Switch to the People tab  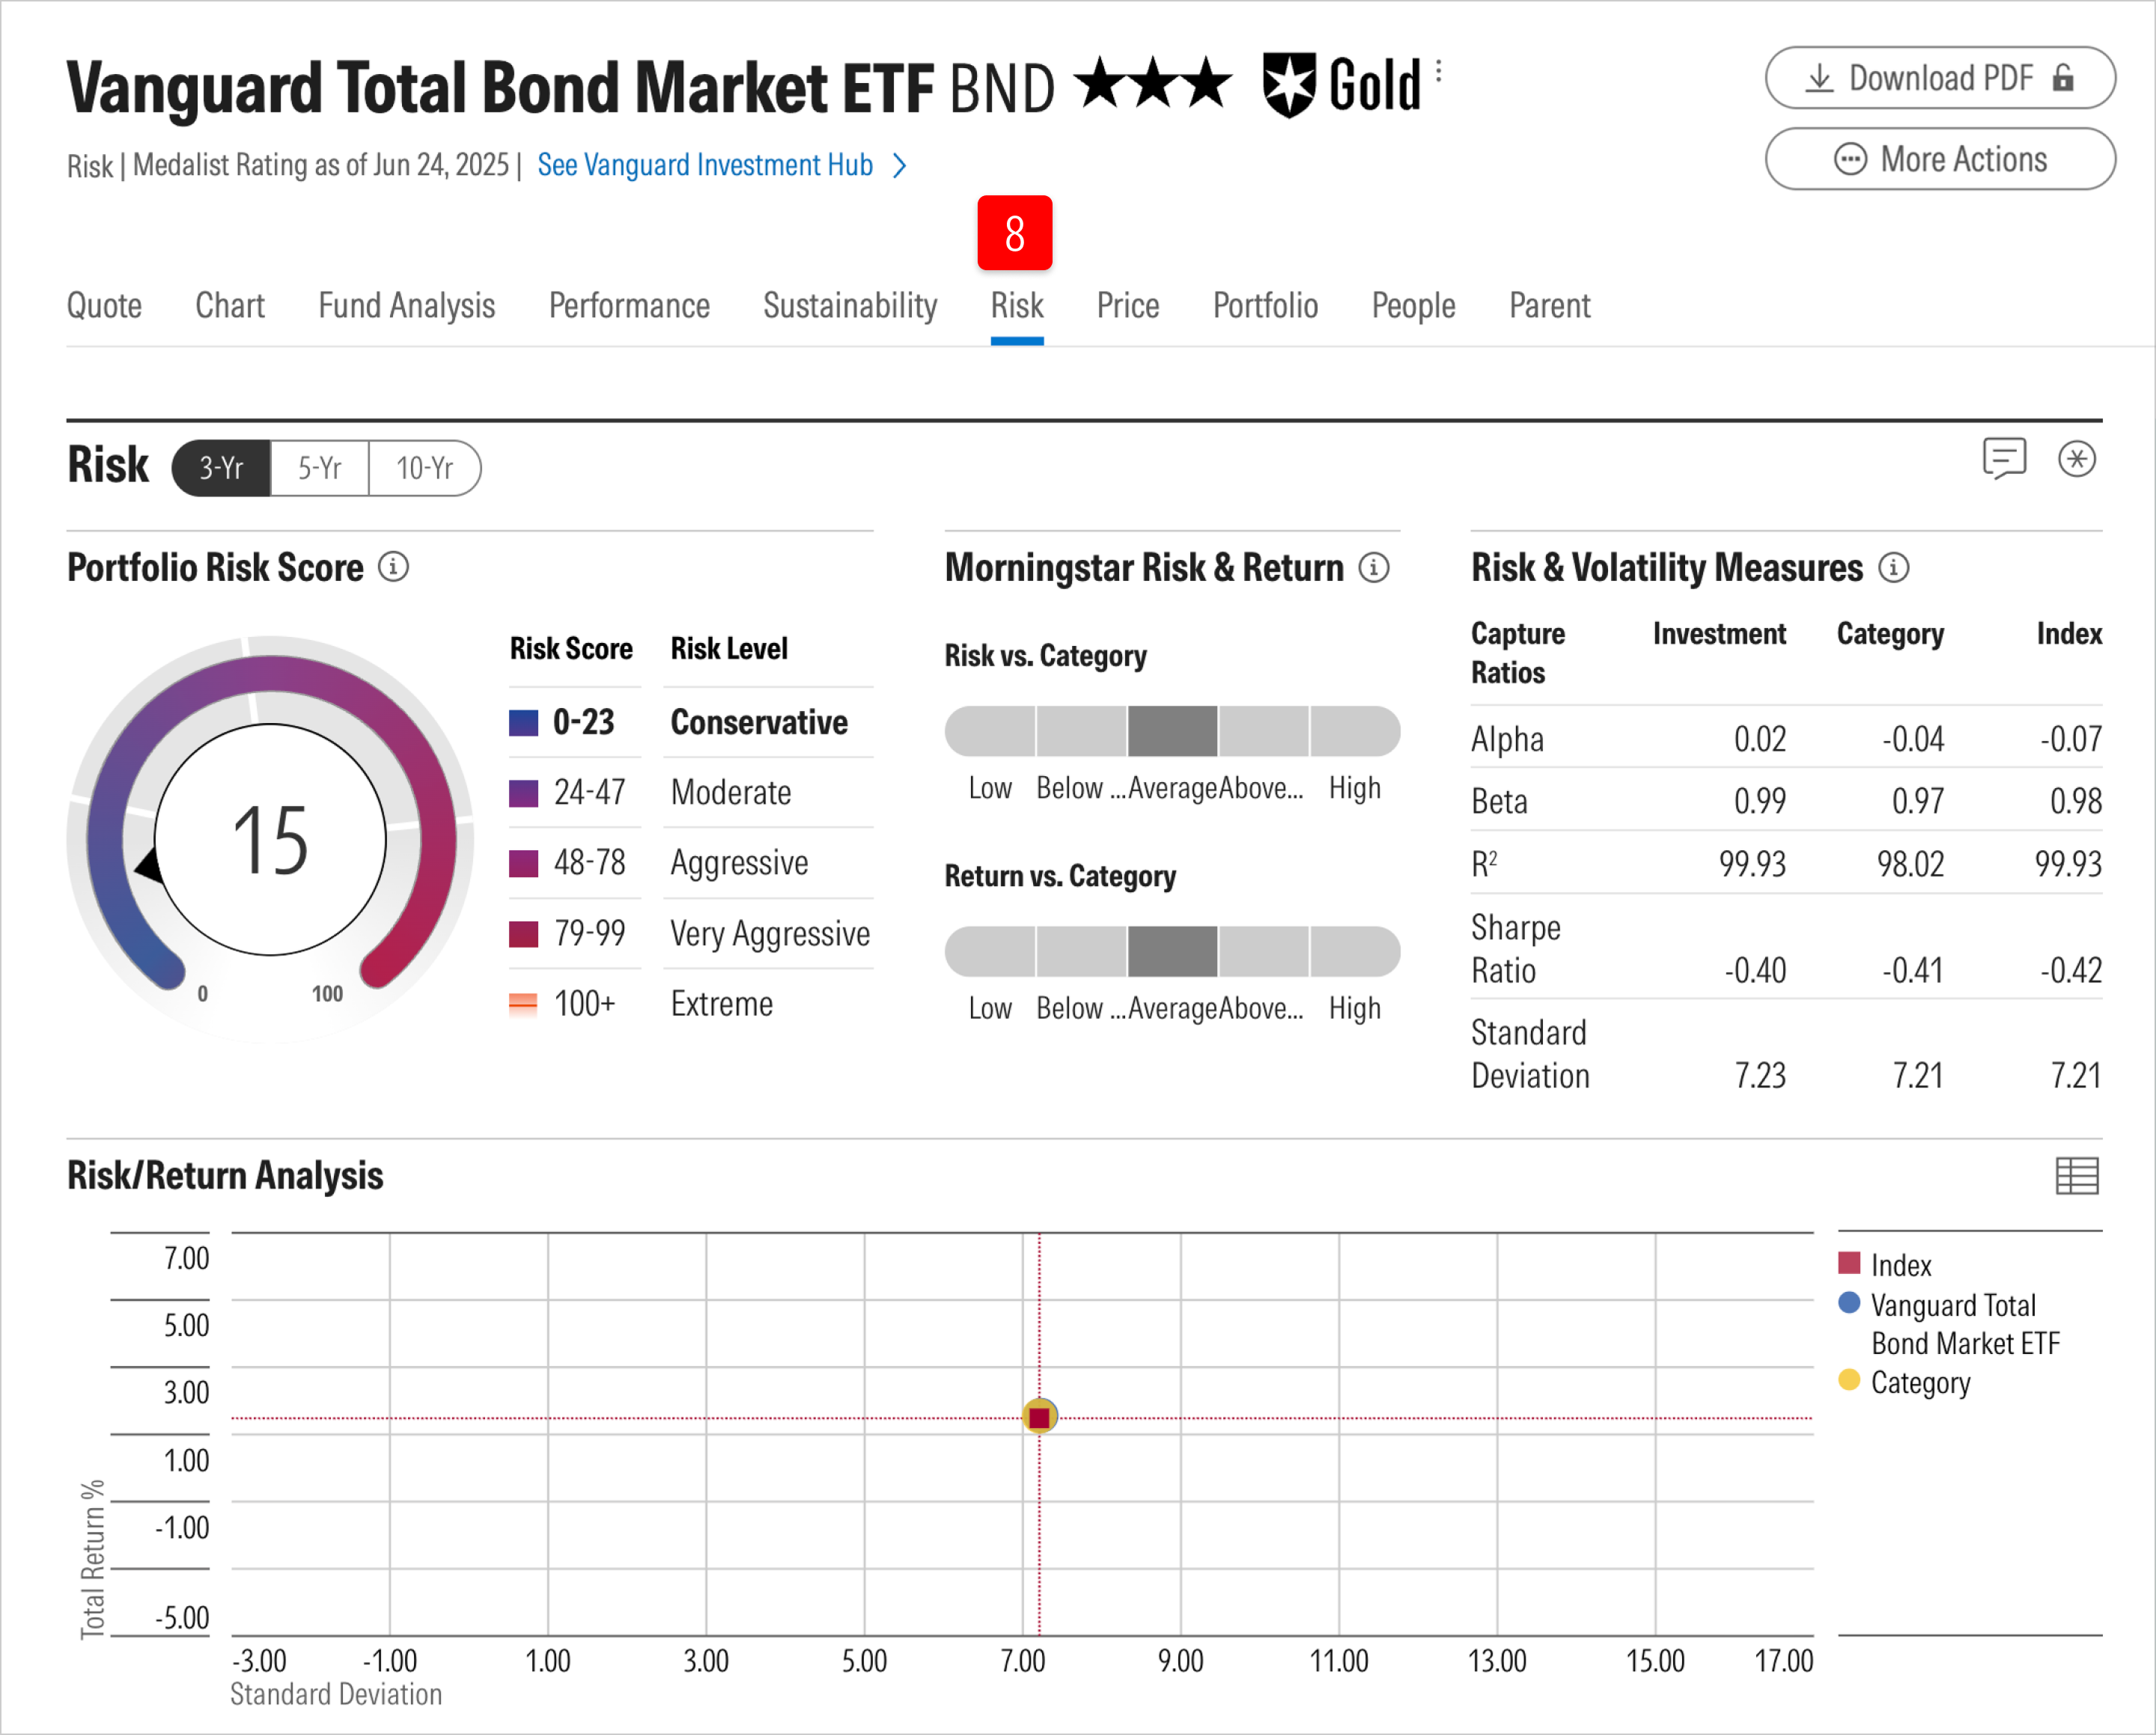(x=1413, y=306)
